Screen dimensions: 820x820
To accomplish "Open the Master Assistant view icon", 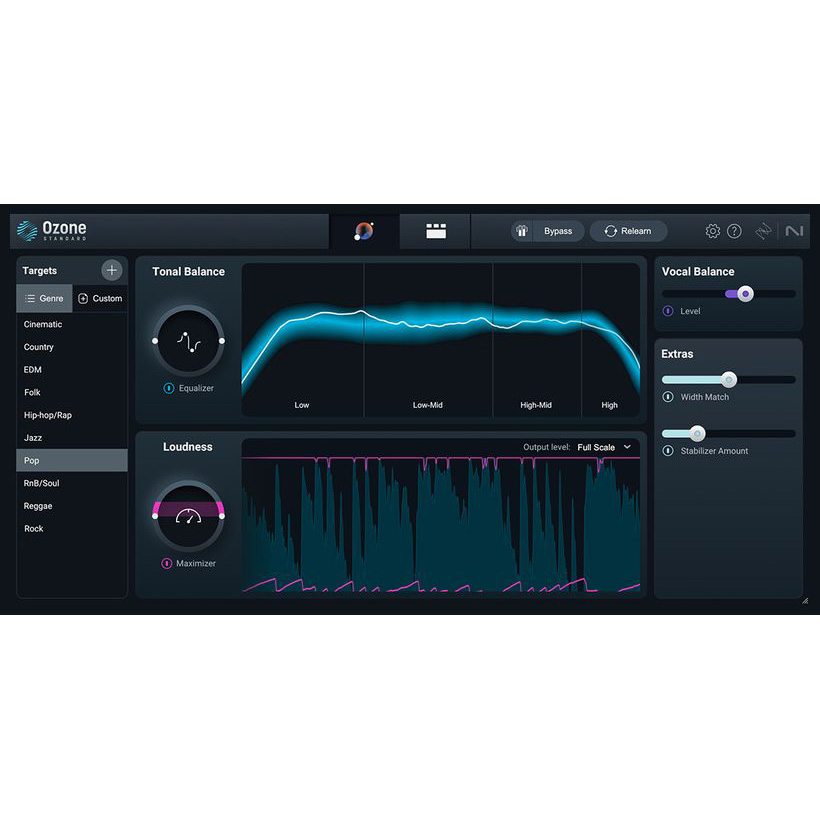I will click(364, 231).
